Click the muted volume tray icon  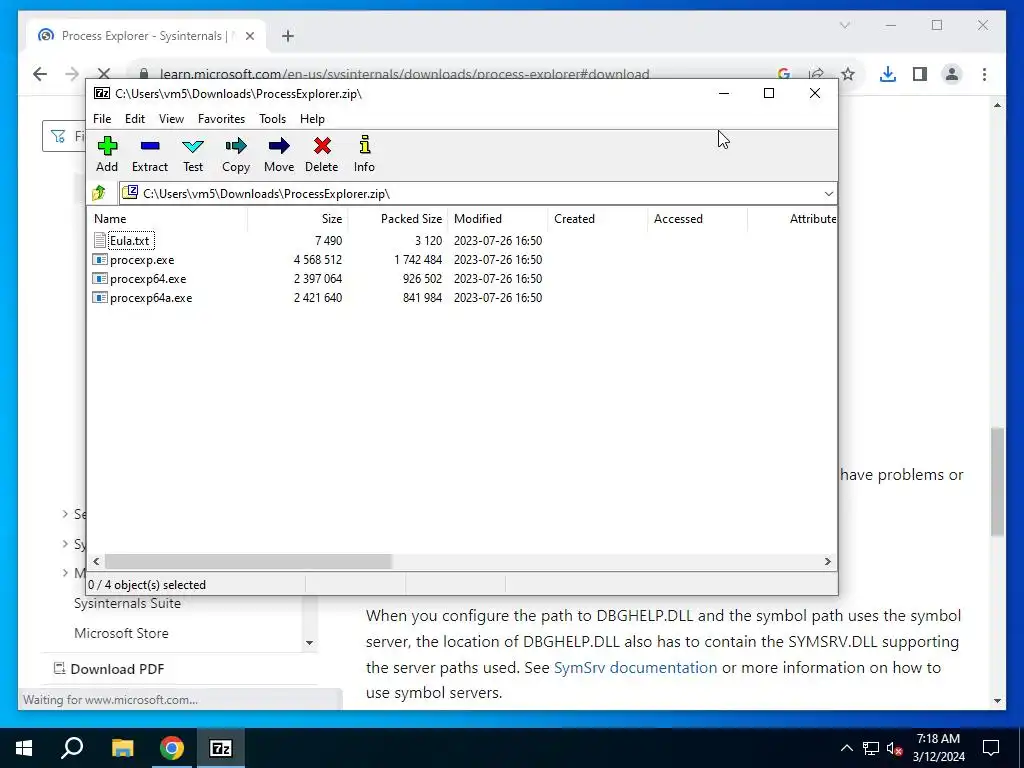click(895, 748)
